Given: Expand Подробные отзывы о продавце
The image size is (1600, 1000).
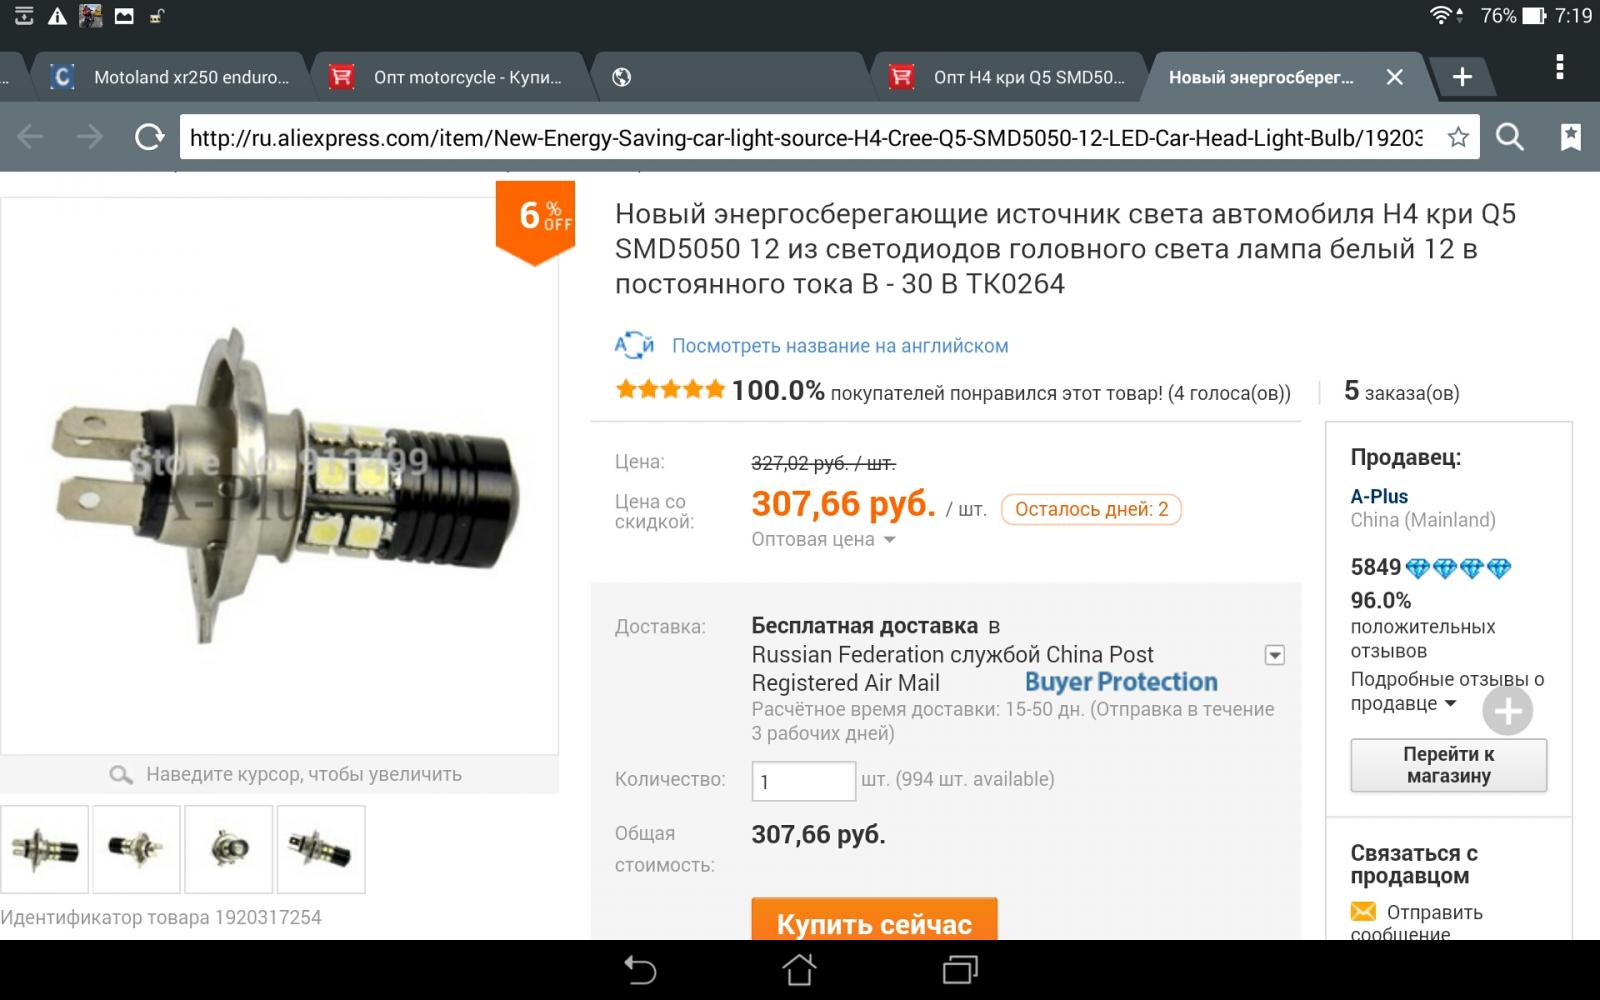Looking at the screenshot, I should [x=1447, y=691].
